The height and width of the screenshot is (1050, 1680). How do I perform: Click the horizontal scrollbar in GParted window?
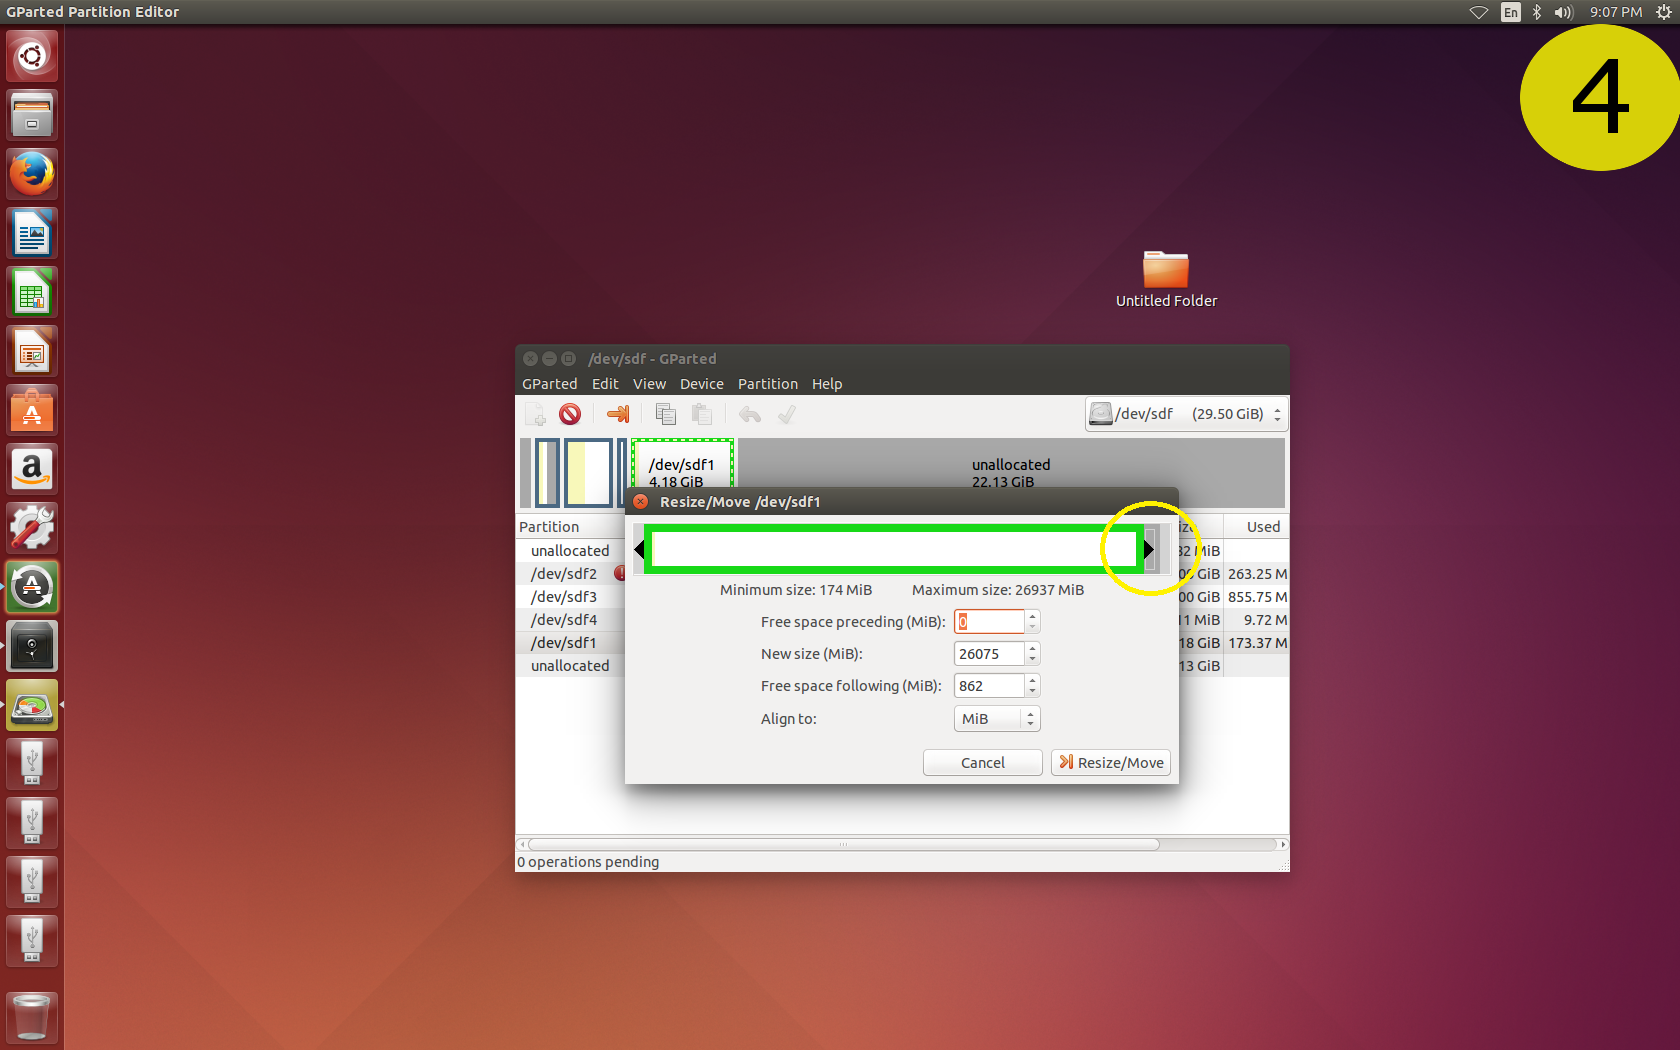[843, 845]
